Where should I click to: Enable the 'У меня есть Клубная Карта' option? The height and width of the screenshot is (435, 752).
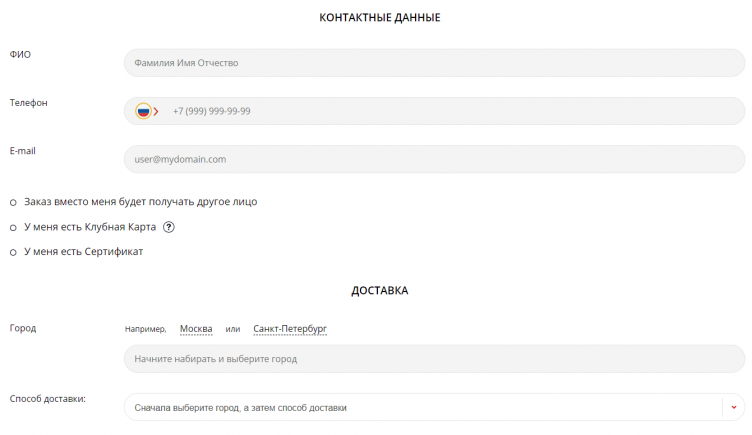pyautogui.click(x=13, y=227)
